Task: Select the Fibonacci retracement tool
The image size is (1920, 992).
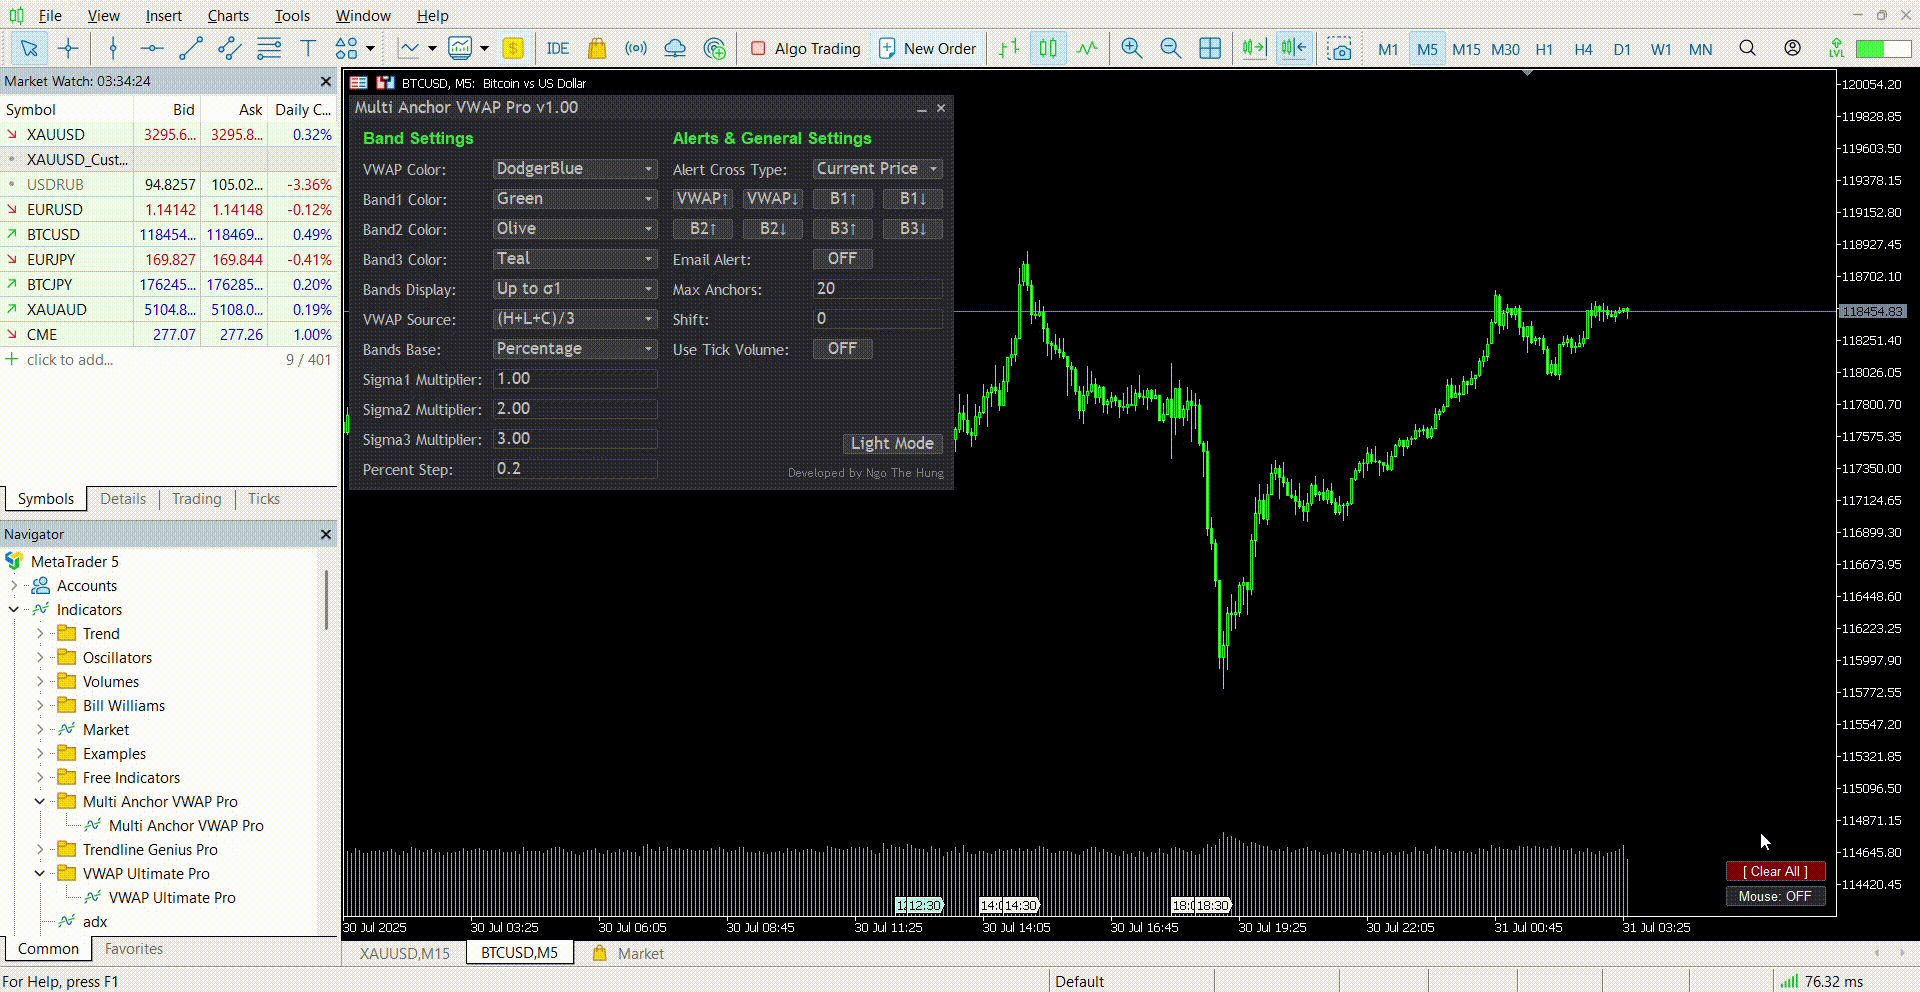Action: [x=269, y=48]
